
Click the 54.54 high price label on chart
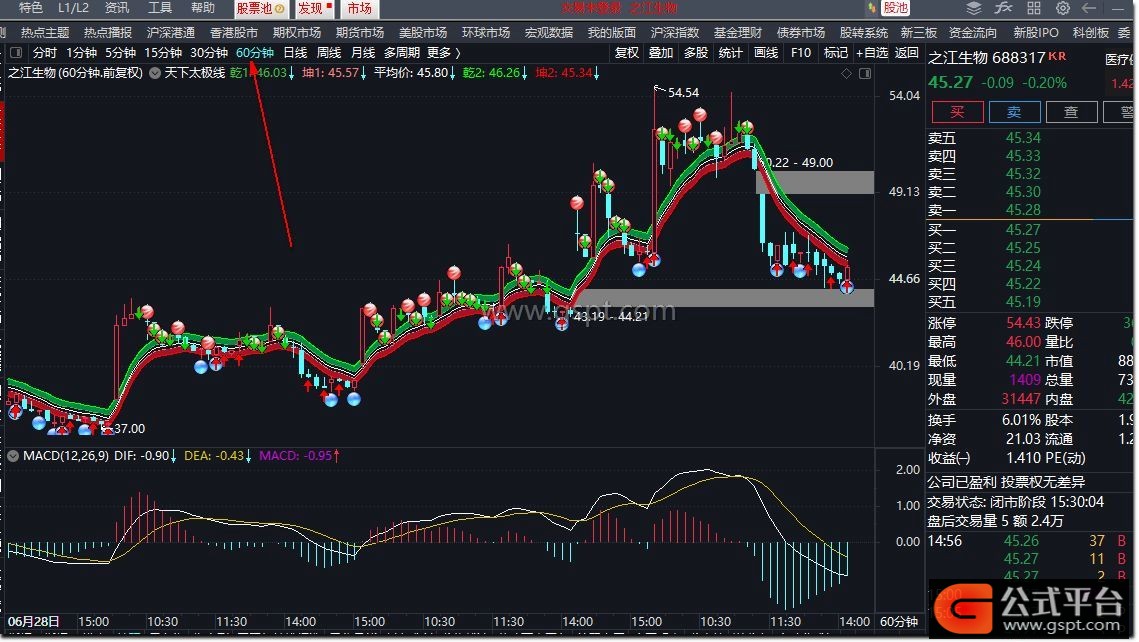683,93
